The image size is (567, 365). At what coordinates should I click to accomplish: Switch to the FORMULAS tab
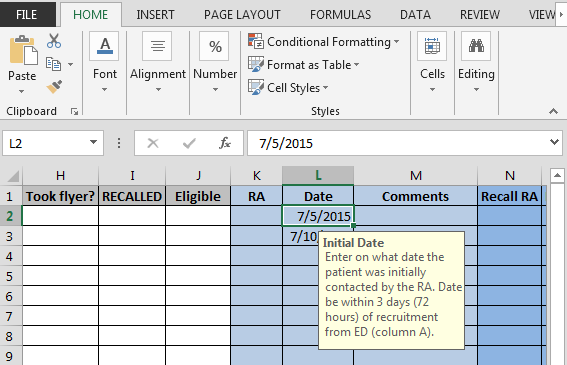click(x=340, y=14)
